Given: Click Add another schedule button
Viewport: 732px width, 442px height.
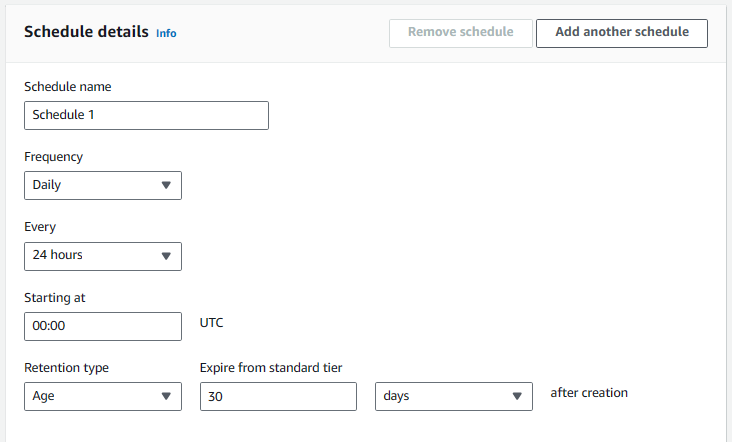Looking at the screenshot, I should pos(622,33).
